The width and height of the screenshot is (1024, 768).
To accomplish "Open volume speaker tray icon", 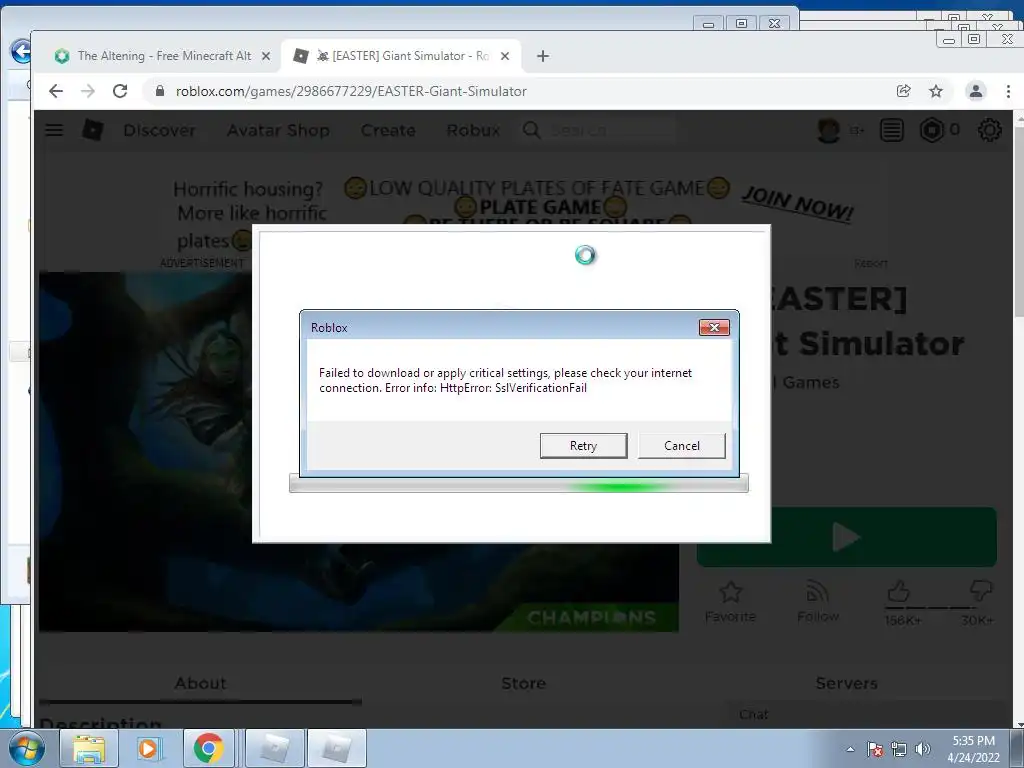I will tap(923, 749).
